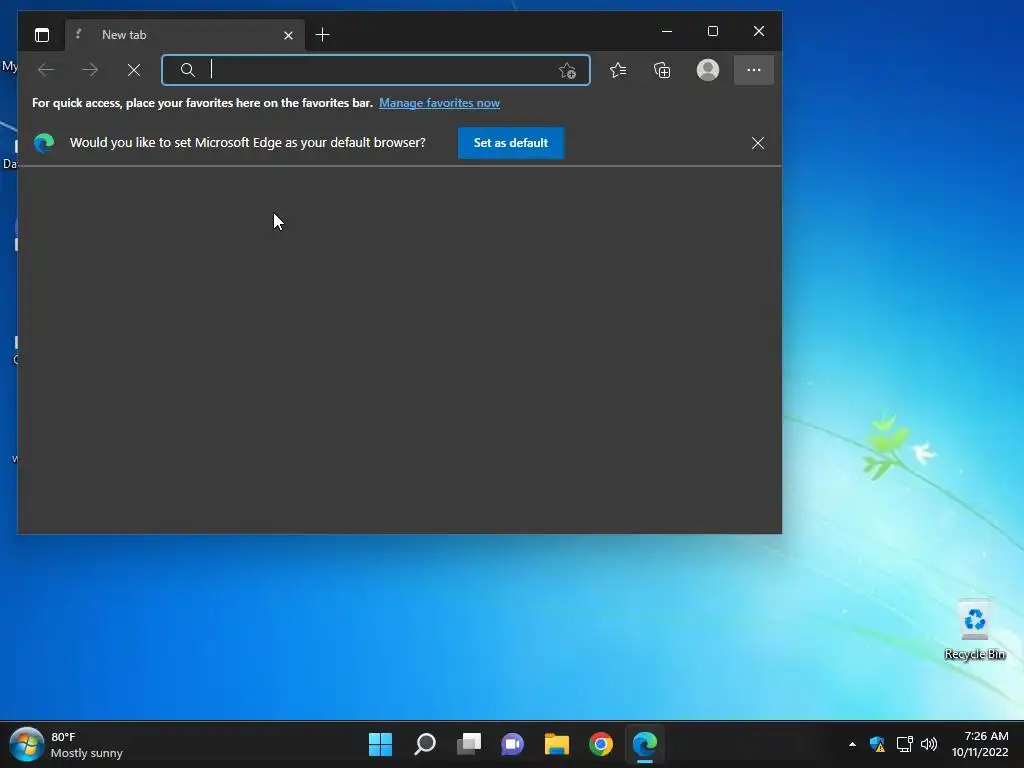Show hidden system tray icons
1024x768 pixels.
tap(852, 744)
